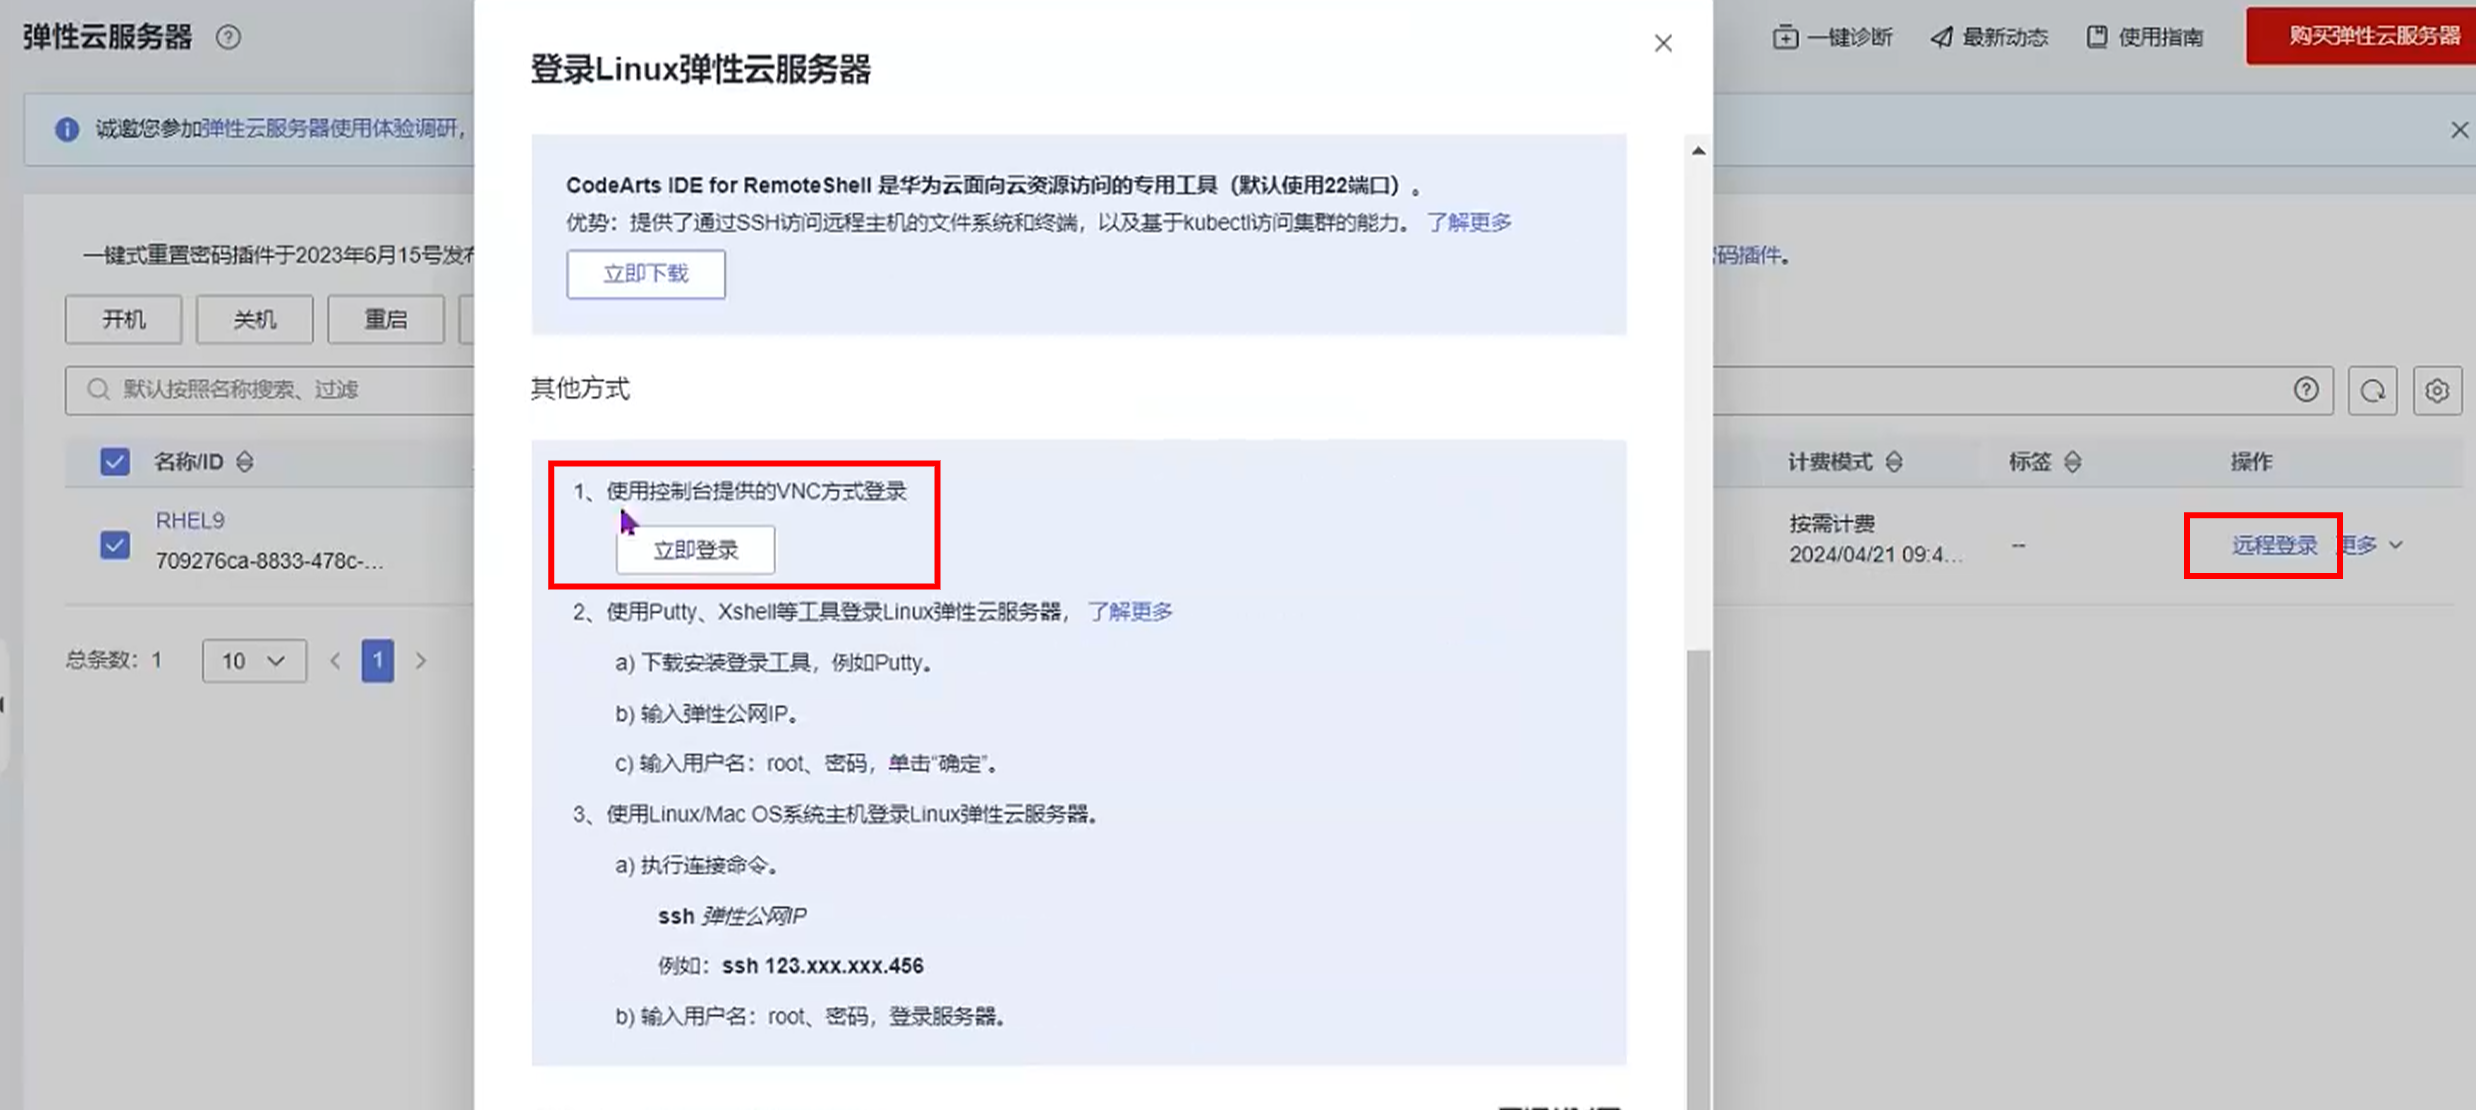Refresh the server list
This screenshot has height=1110, width=2476.
tap(2373, 390)
